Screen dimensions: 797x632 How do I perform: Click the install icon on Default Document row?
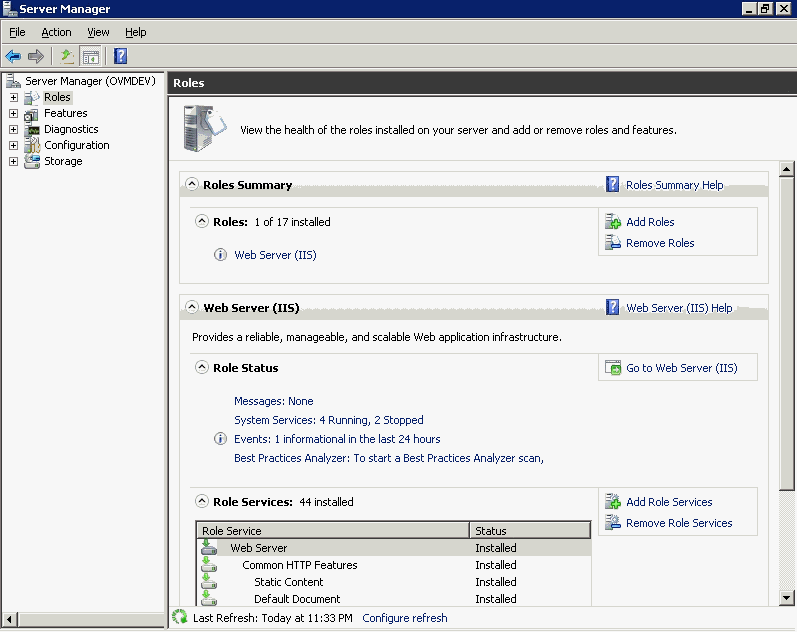tap(209, 598)
